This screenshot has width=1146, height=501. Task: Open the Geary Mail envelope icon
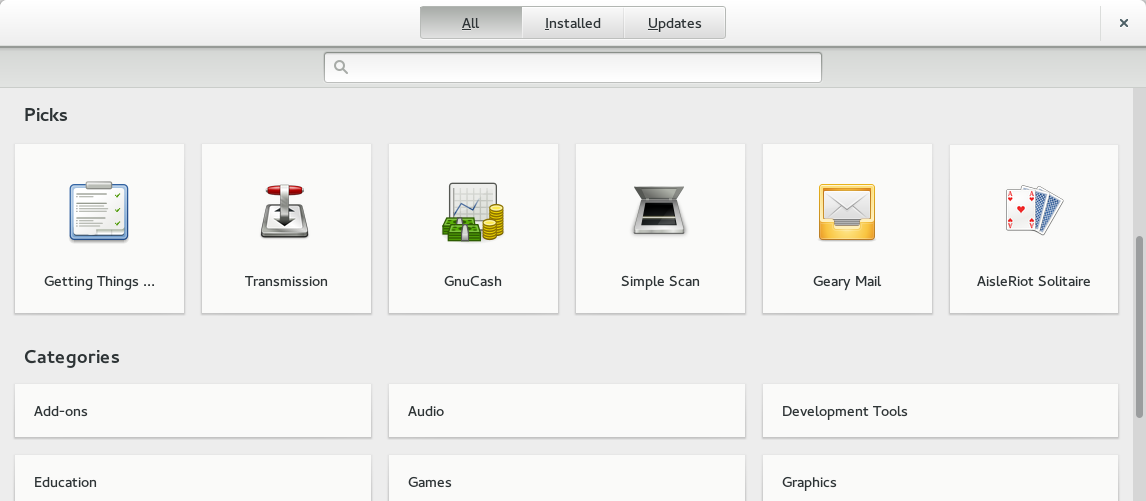click(847, 212)
